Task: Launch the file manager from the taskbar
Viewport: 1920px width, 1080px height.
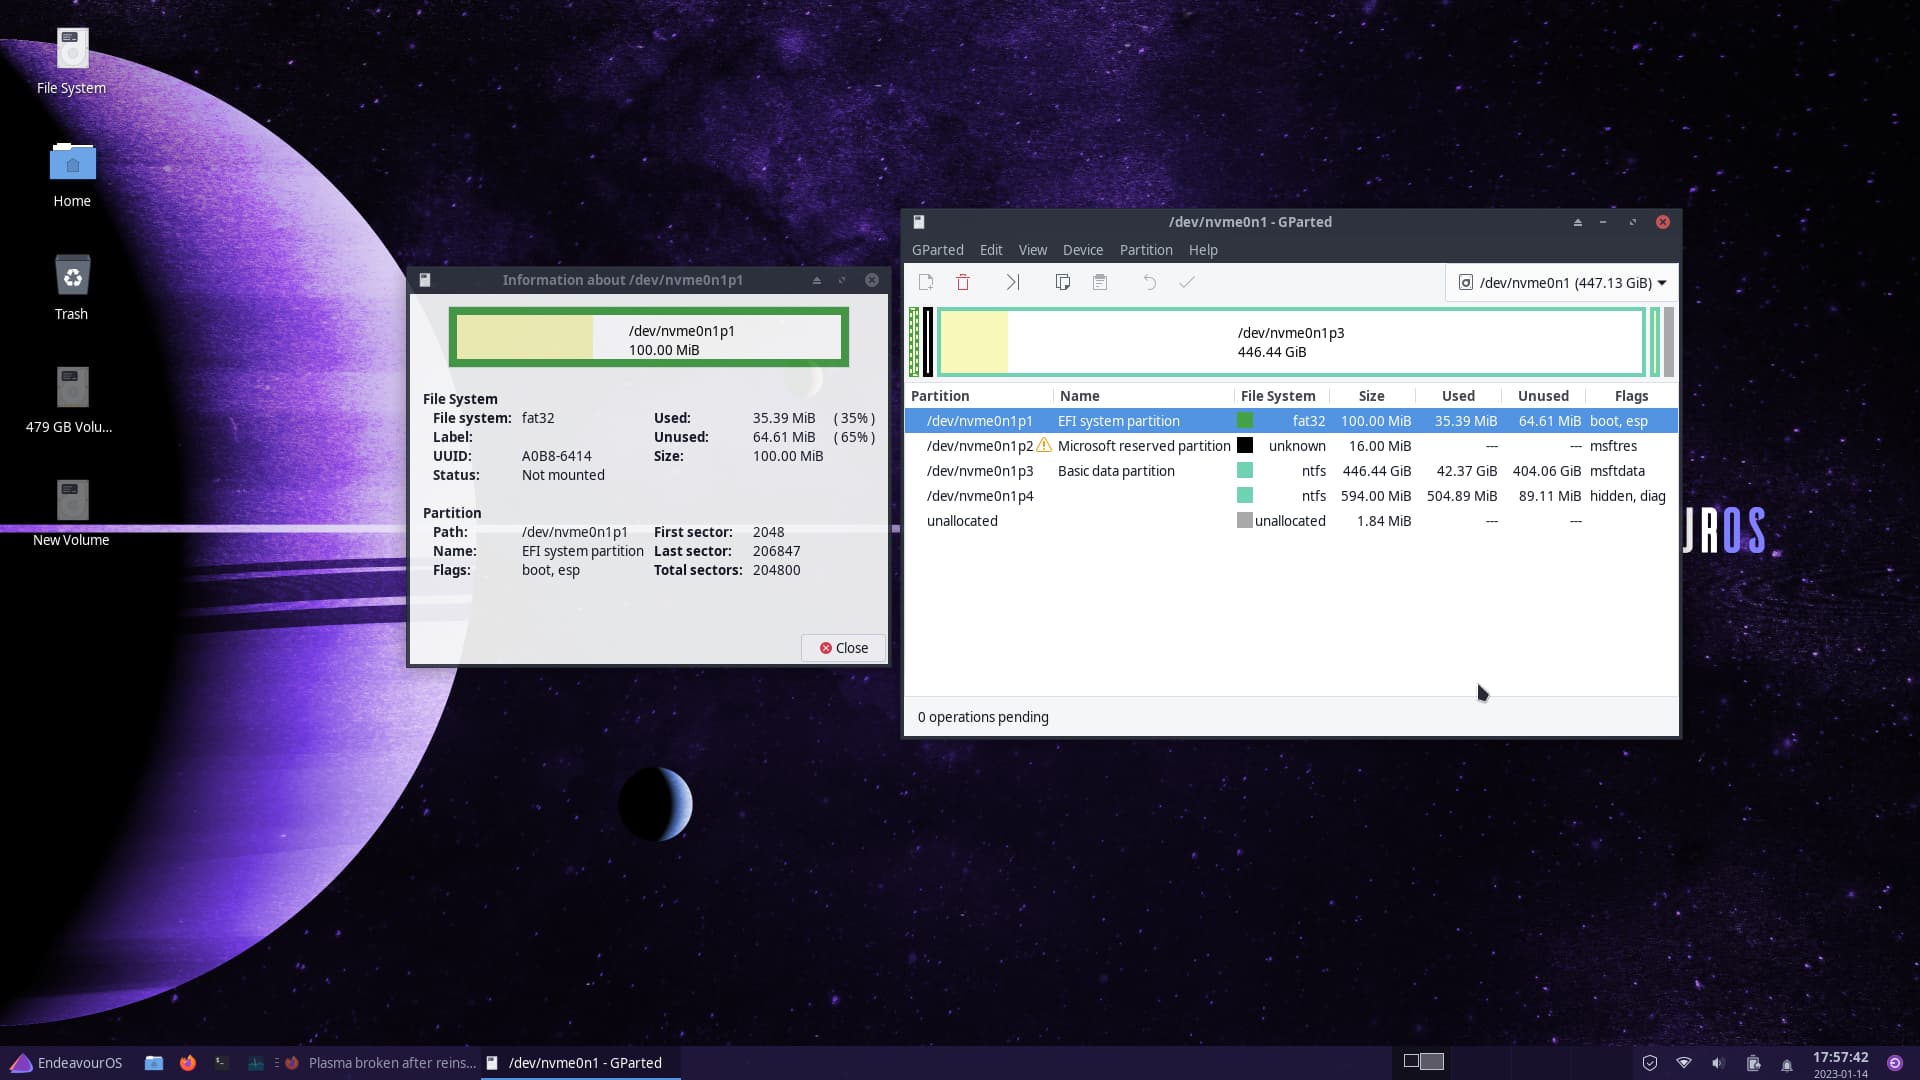Action: pos(154,1063)
